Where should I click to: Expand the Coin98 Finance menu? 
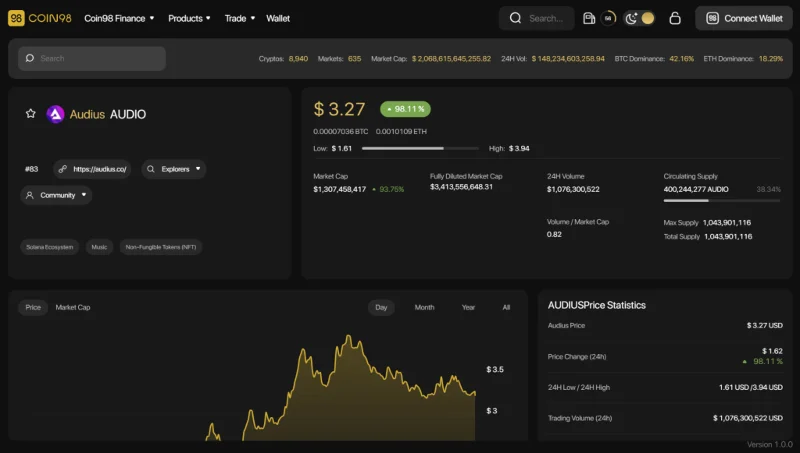[x=119, y=18]
